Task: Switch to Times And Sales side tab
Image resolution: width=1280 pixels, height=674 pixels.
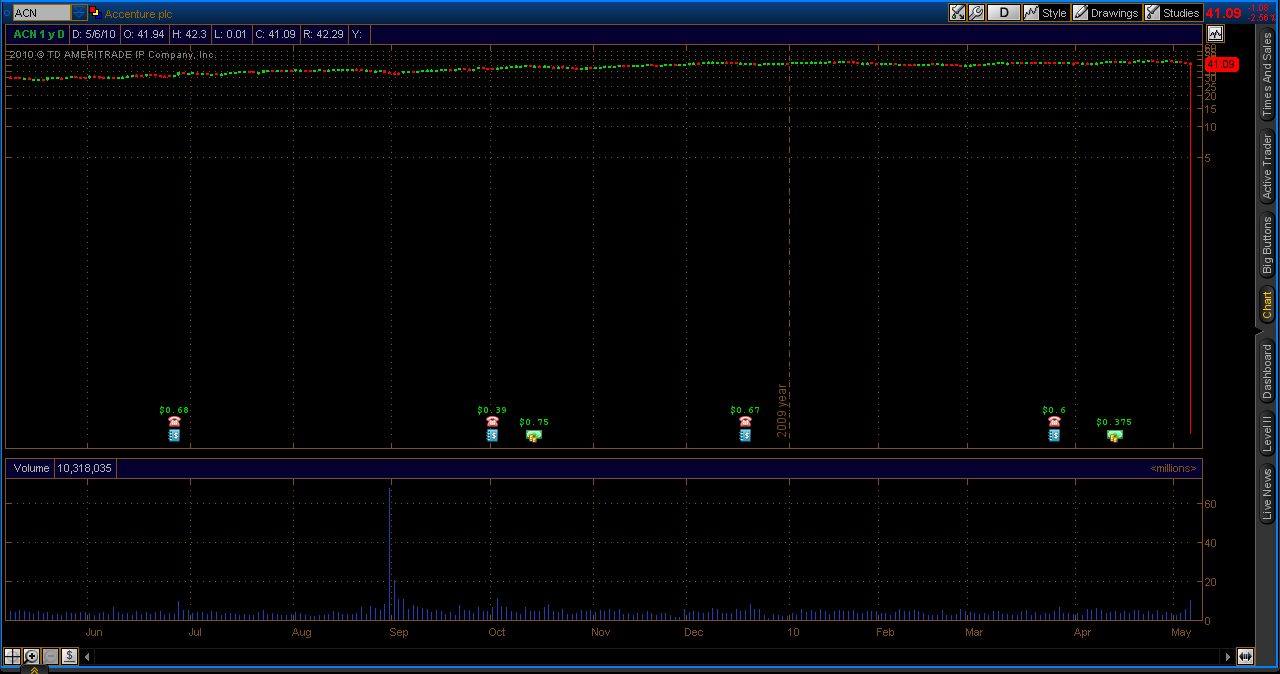Action: coord(1267,76)
